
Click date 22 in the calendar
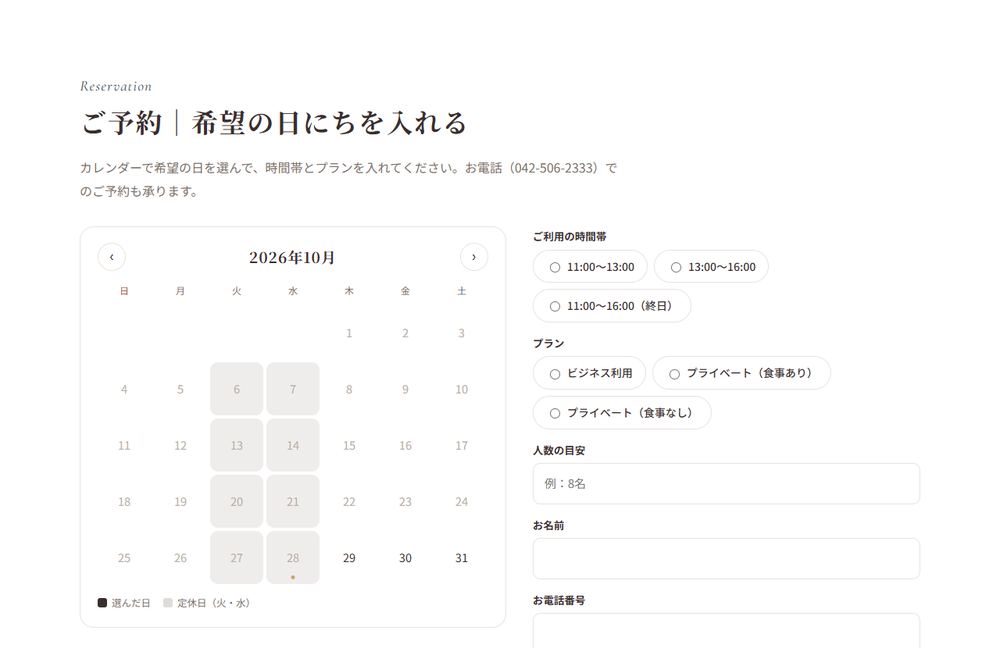[x=349, y=501]
